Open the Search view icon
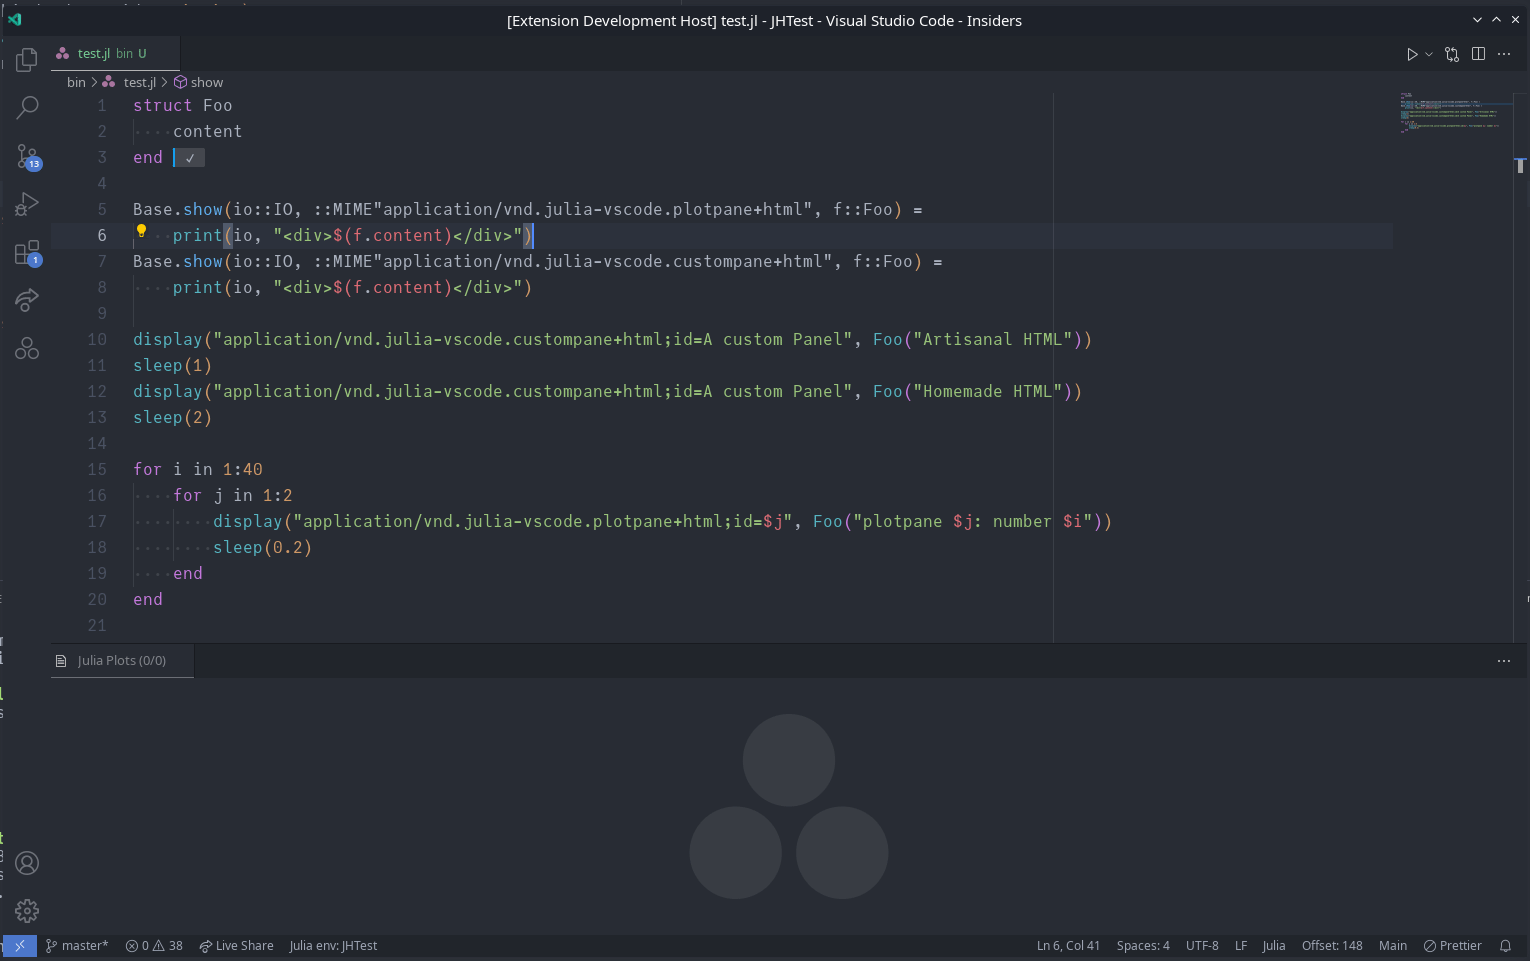The width and height of the screenshot is (1530, 961). coord(27,107)
